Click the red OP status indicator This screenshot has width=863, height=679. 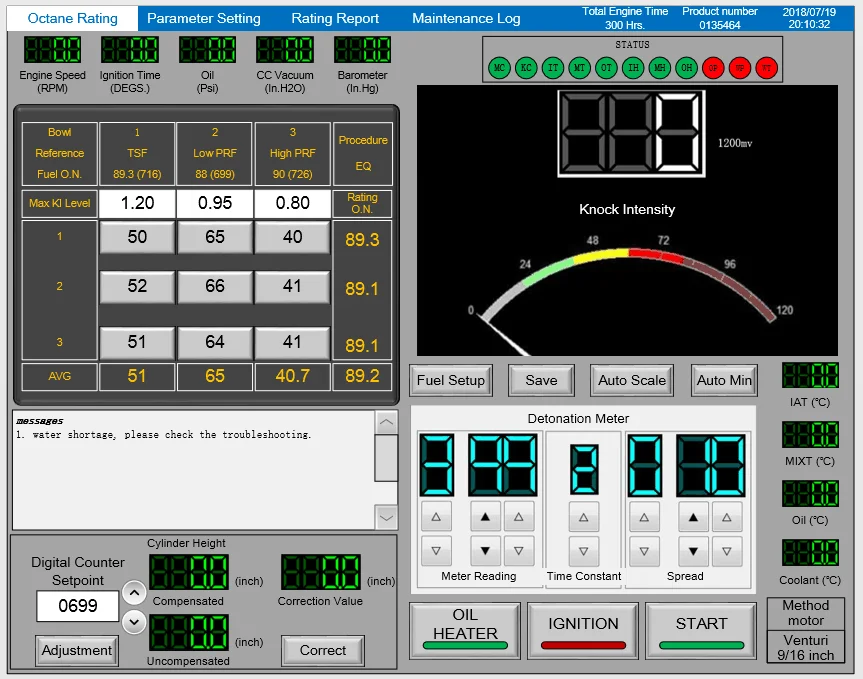click(712, 68)
